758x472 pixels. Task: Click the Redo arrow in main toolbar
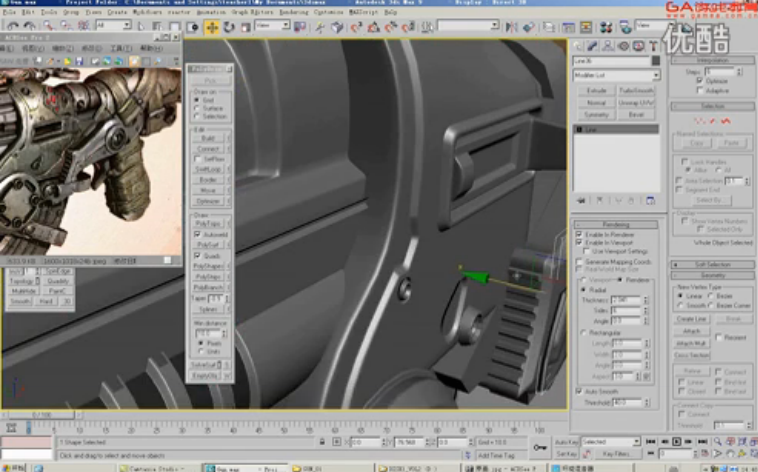(x=29, y=26)
